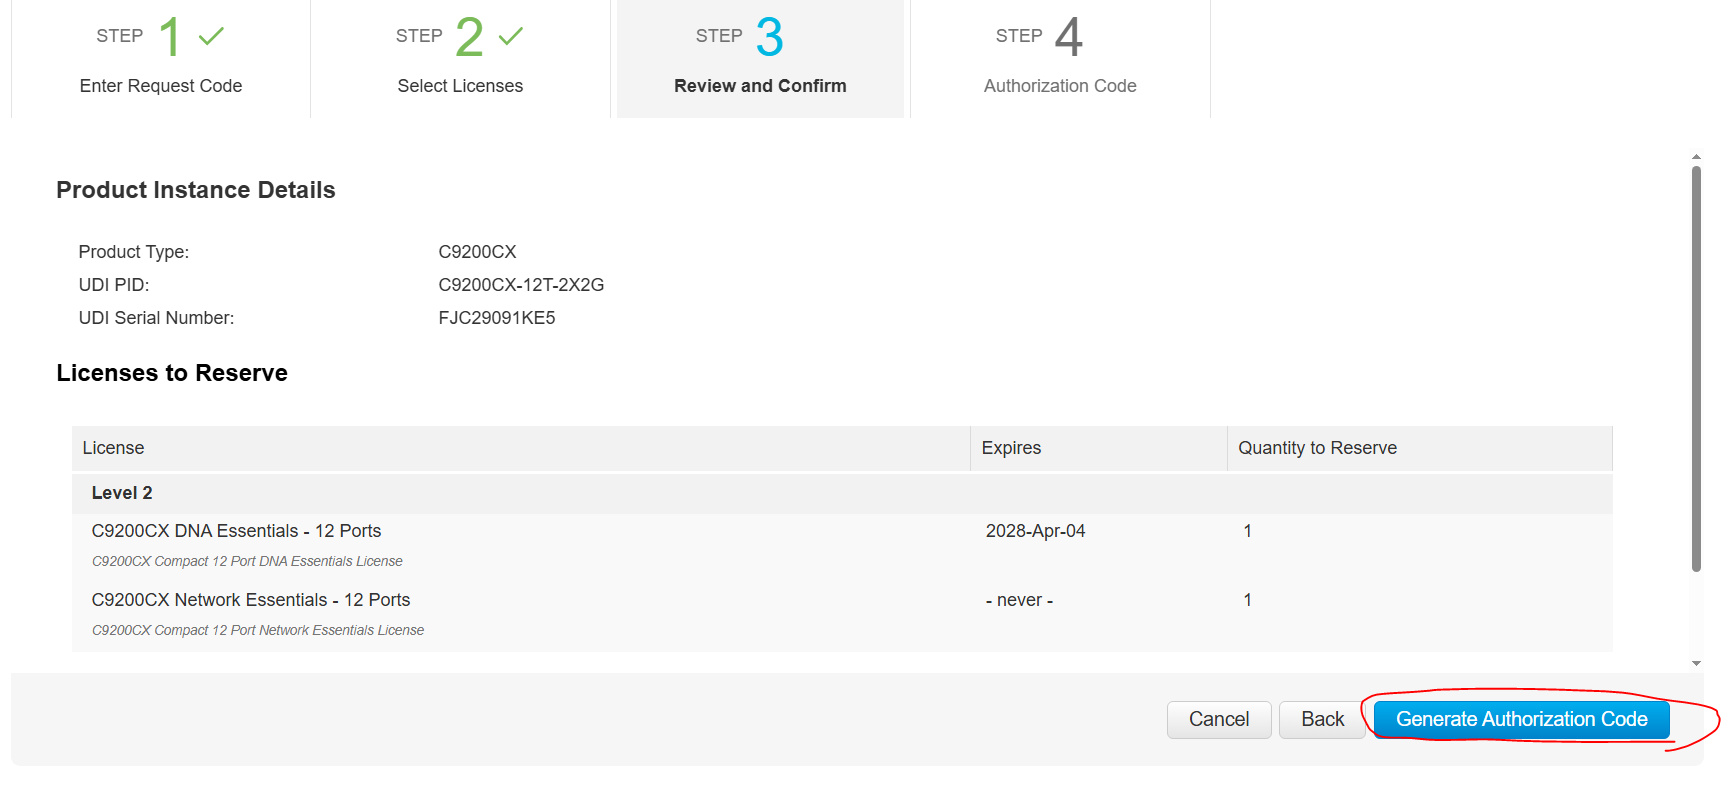This screenshot has height=794, width=1721.
Task: Select the Level 2 group row
Action: [842, 493]
